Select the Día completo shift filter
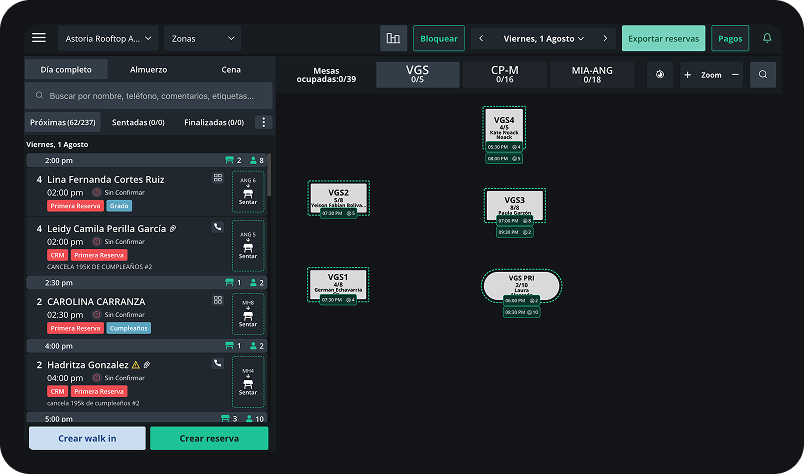 66,70
